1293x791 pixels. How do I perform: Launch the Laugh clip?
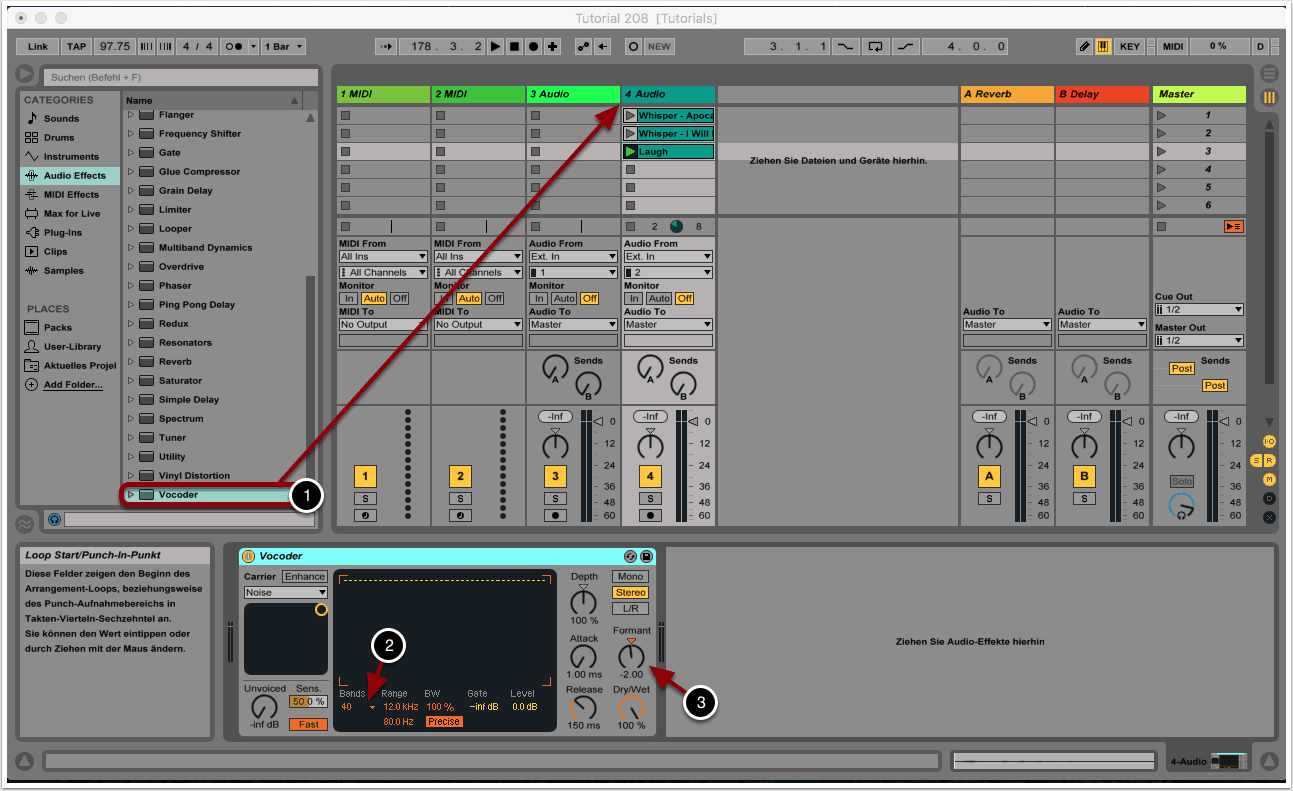click(630, 152)
